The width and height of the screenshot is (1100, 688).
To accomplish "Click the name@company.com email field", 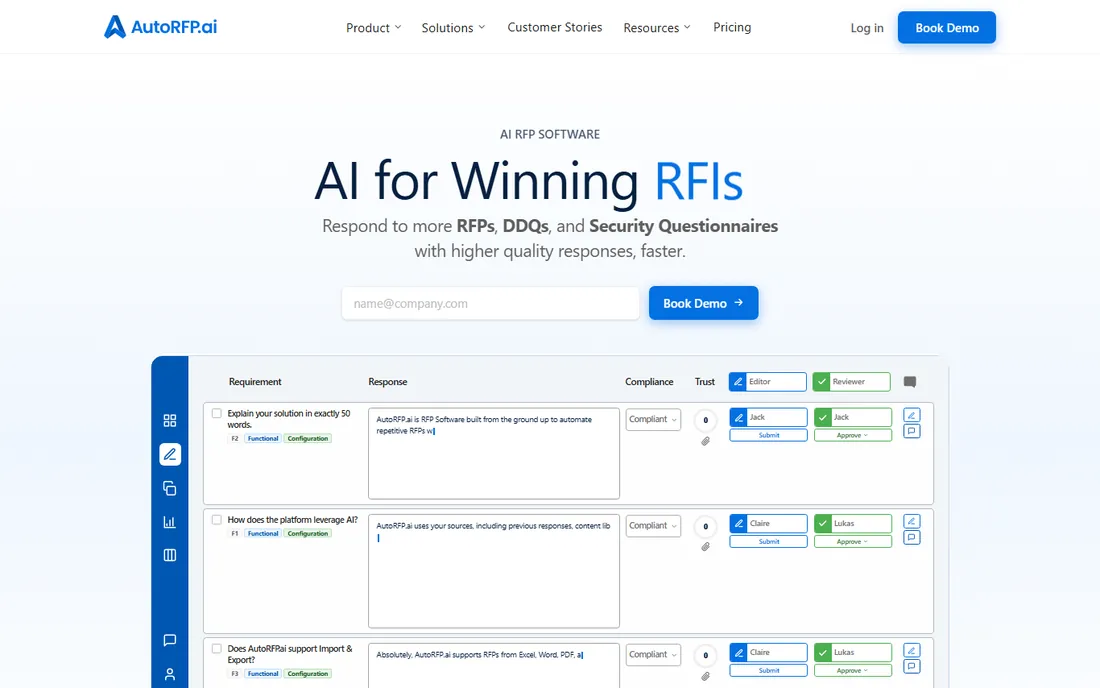I will [x=490, y=303].
